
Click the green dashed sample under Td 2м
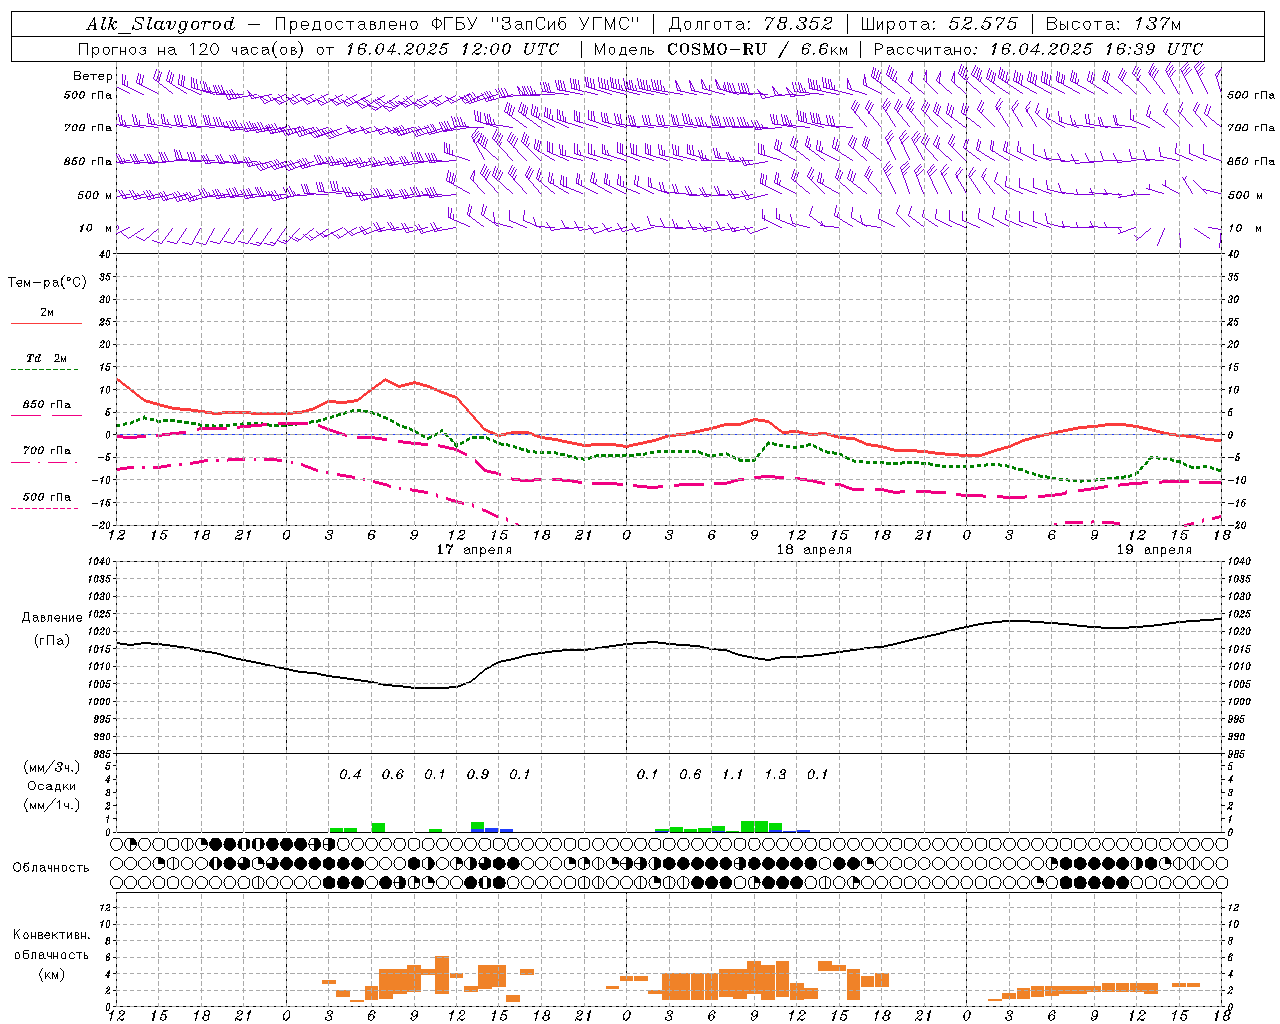click(46, 369)
